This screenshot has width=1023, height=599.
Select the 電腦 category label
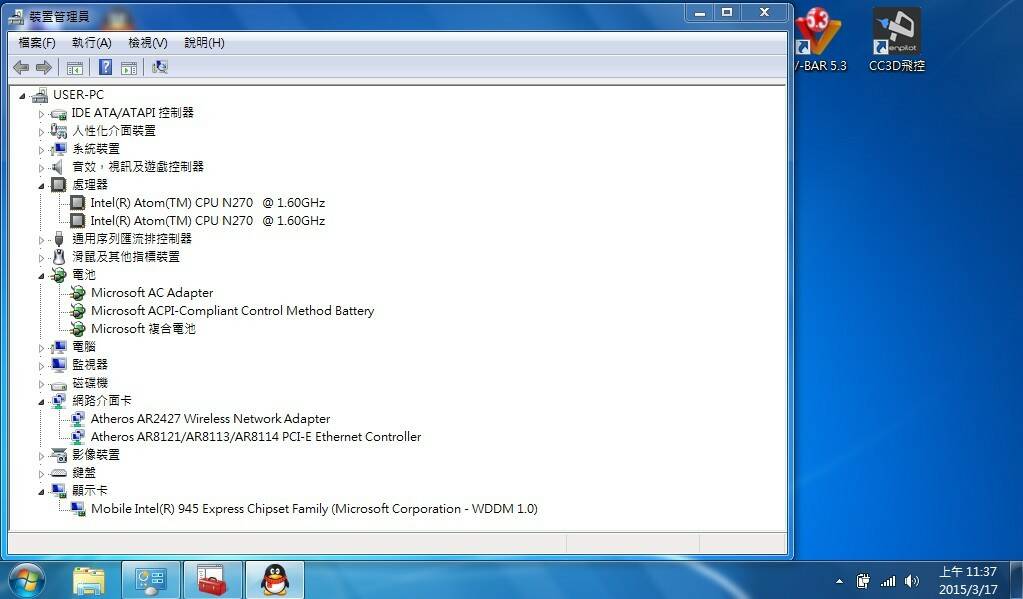(84, 346)
